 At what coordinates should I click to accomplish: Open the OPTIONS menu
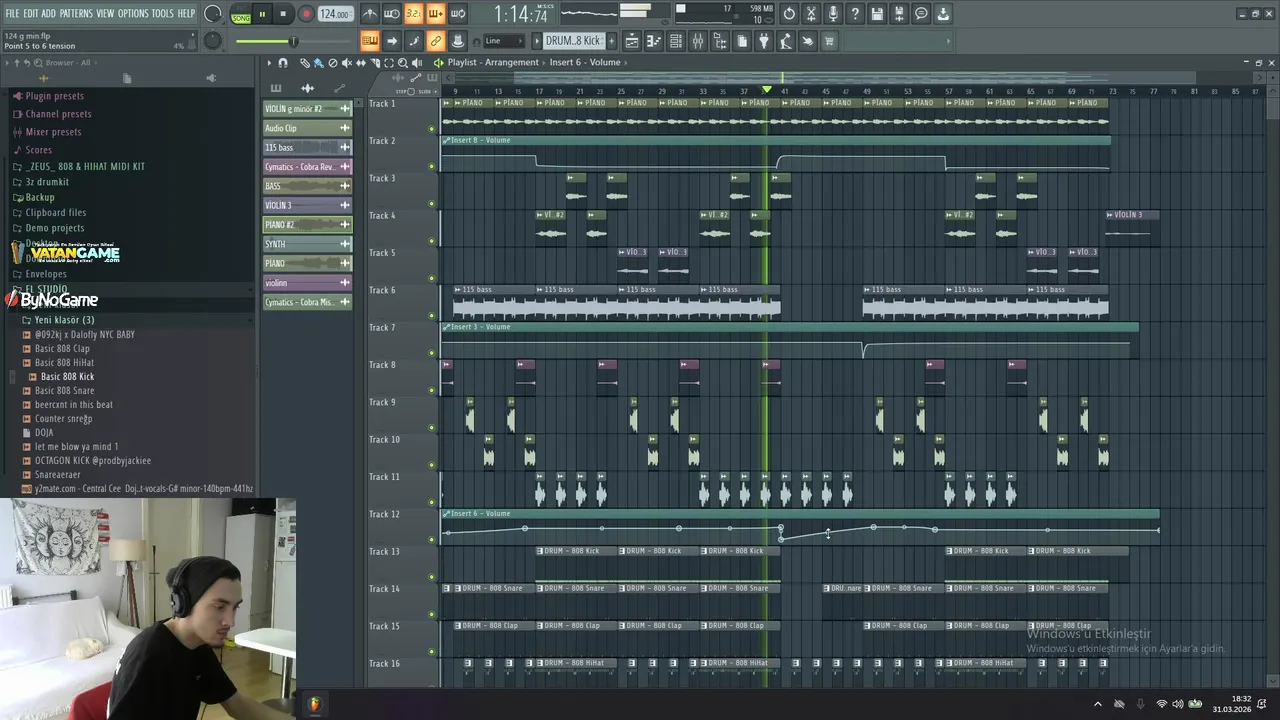(x=133, y=13)
